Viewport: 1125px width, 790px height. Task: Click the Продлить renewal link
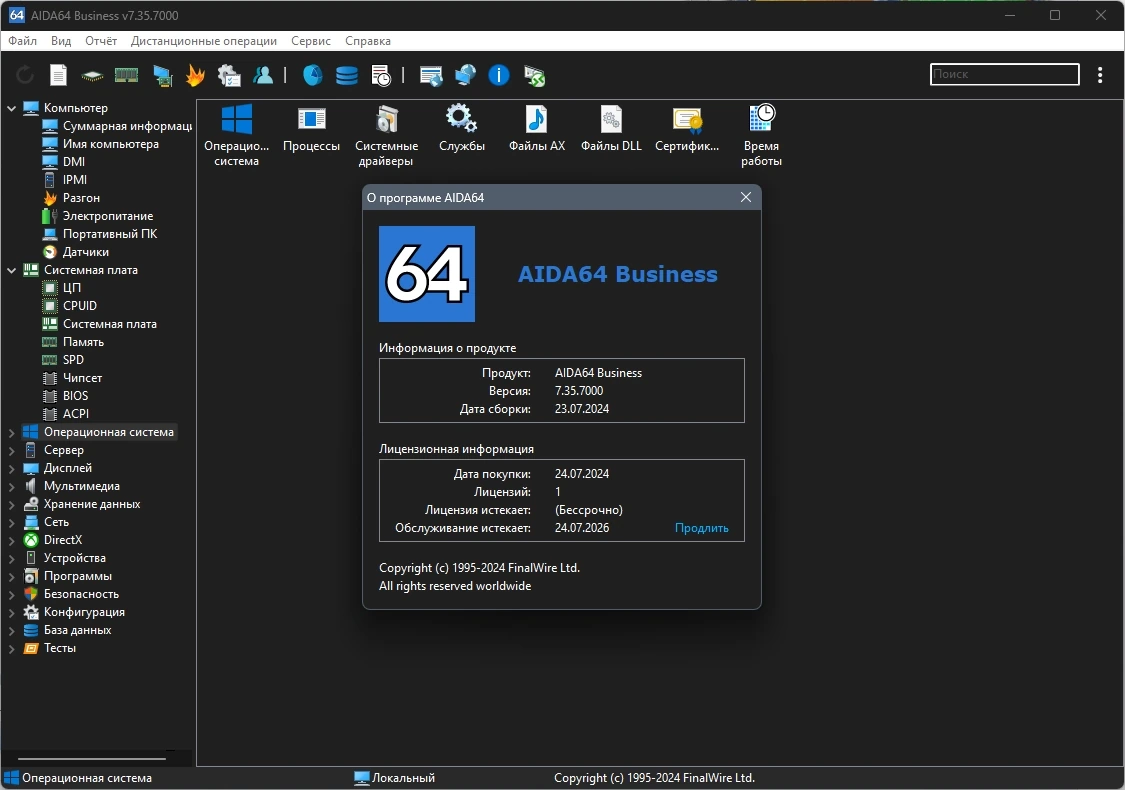pos(702,528)
